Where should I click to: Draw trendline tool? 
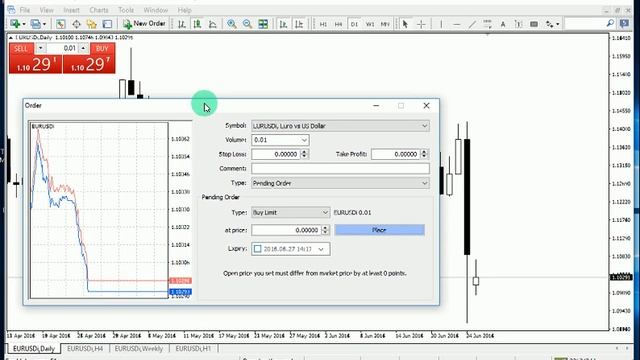[x=472, y=24]
